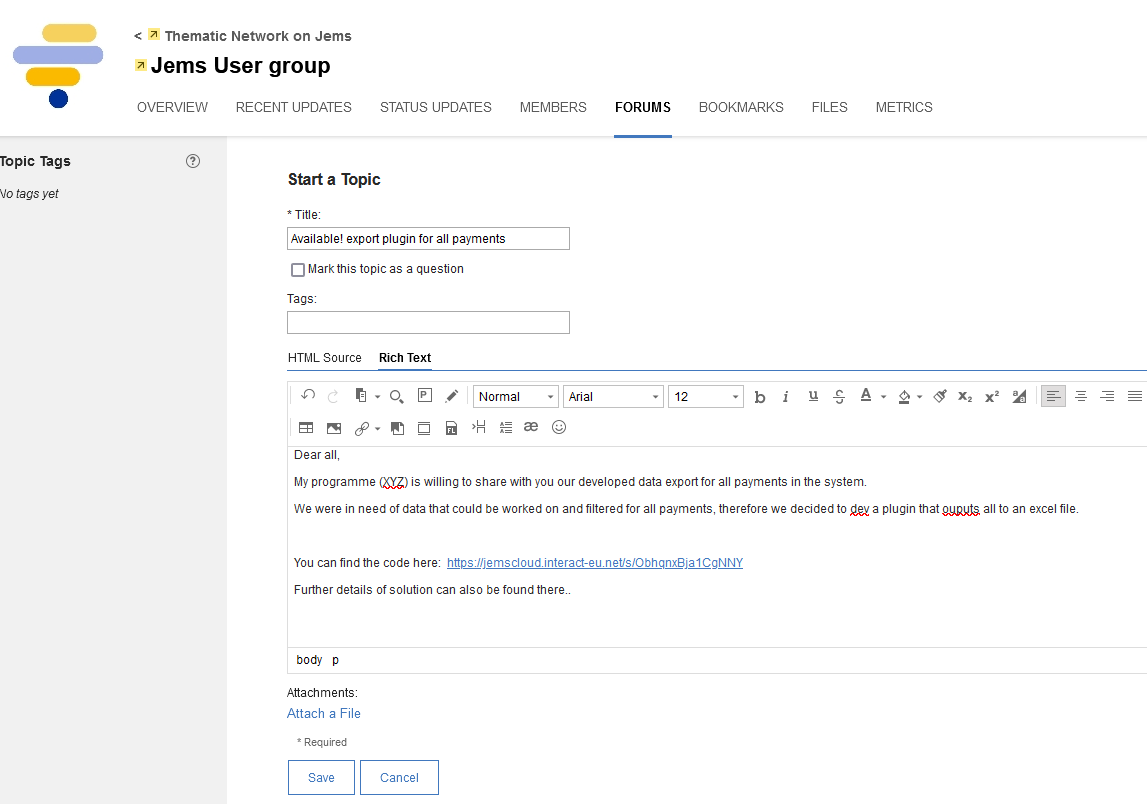Click into the Title input field

tap(428, 238)
